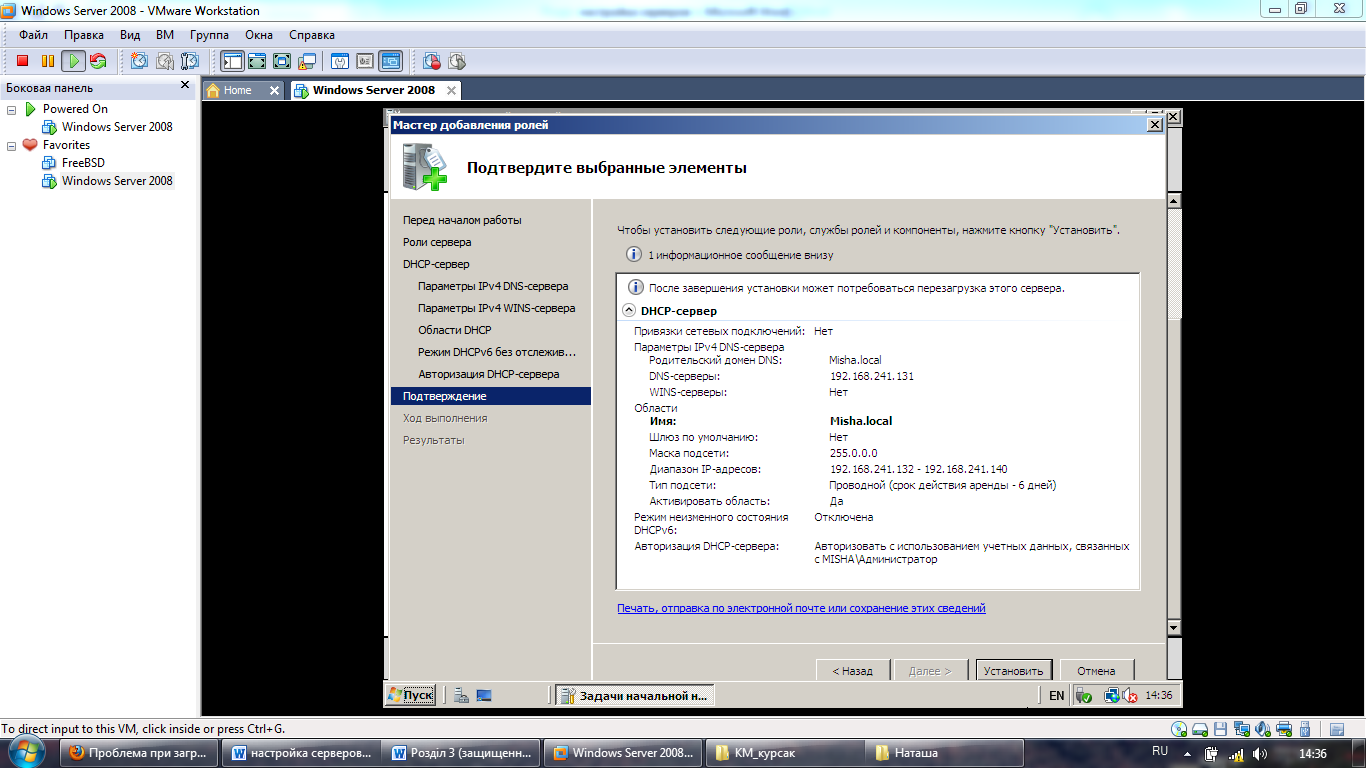Open the ВМ menu
1366x768 pixels.
165,35
